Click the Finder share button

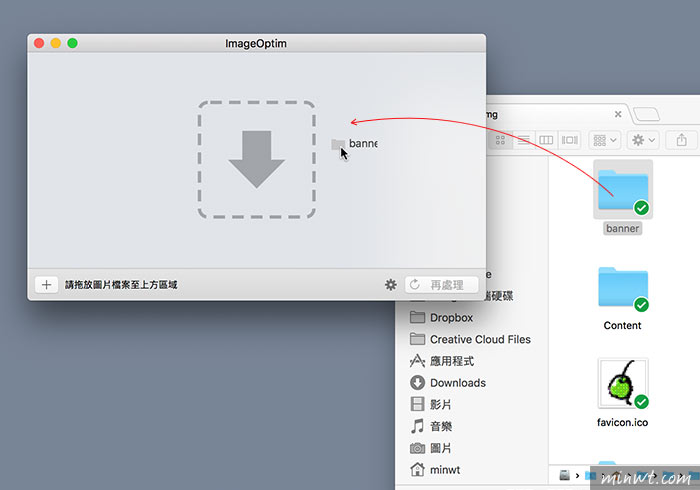pos(681,140)
